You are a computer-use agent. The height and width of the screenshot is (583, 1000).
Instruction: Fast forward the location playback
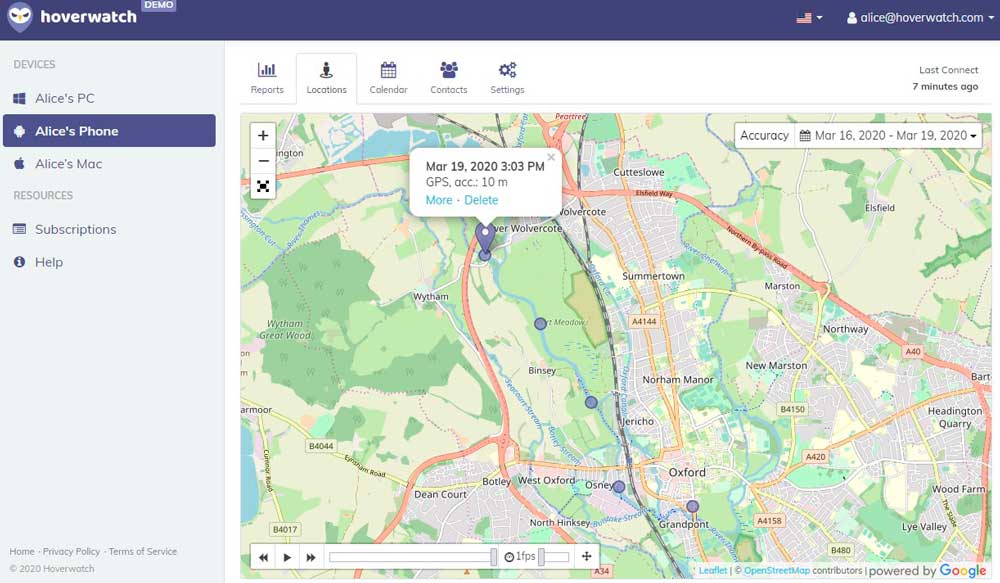(311, 557)
